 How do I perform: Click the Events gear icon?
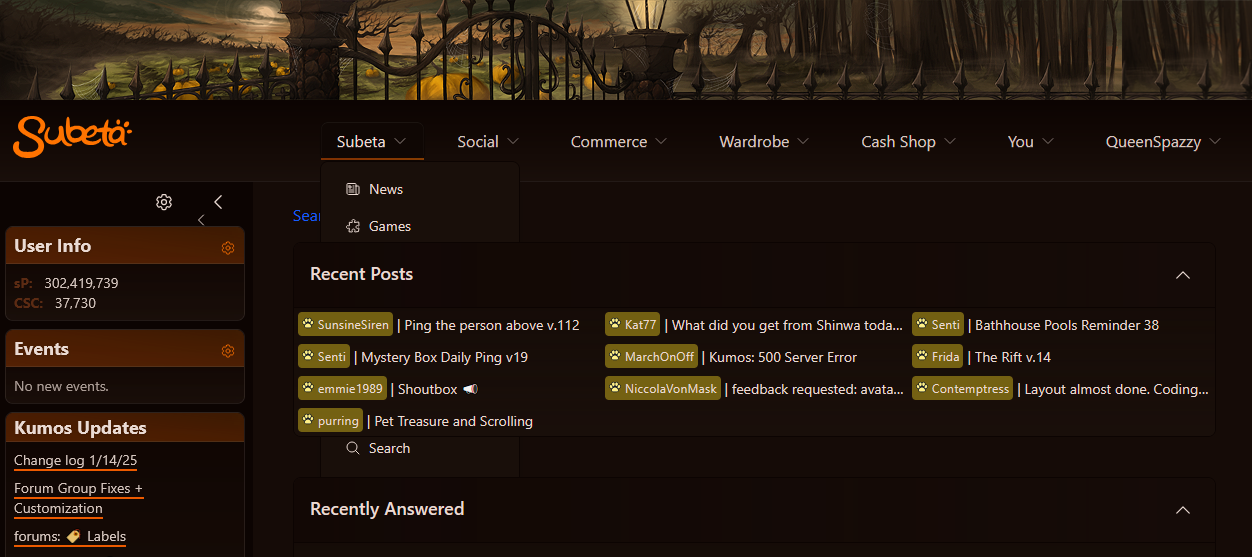(228, 351)
